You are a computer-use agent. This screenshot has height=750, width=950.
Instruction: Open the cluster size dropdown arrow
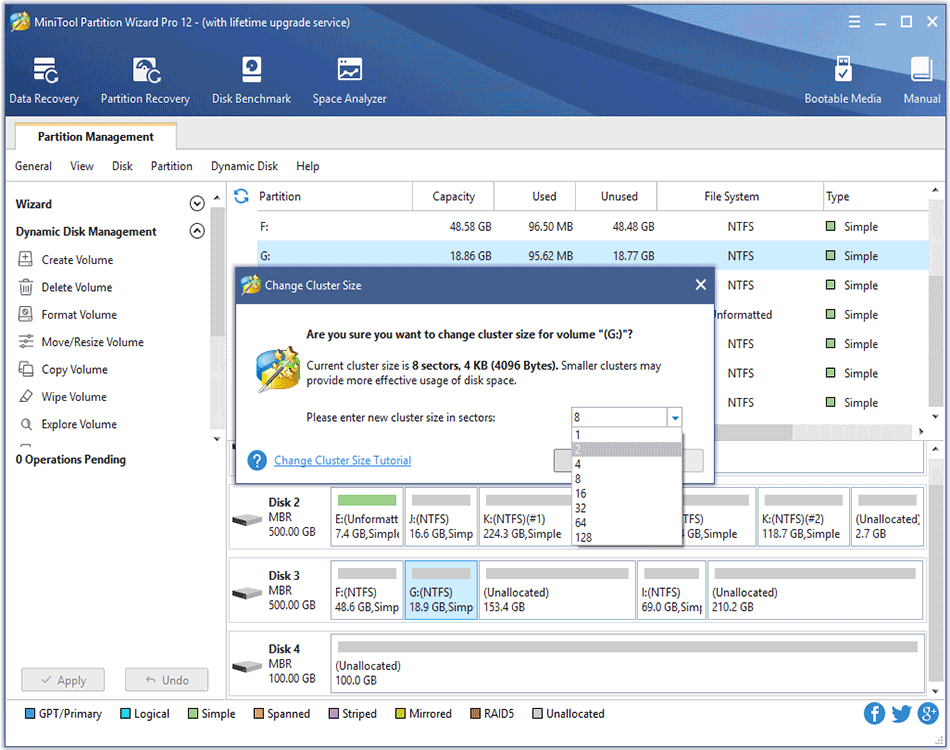pyautogui.click(x=674, y=417)
